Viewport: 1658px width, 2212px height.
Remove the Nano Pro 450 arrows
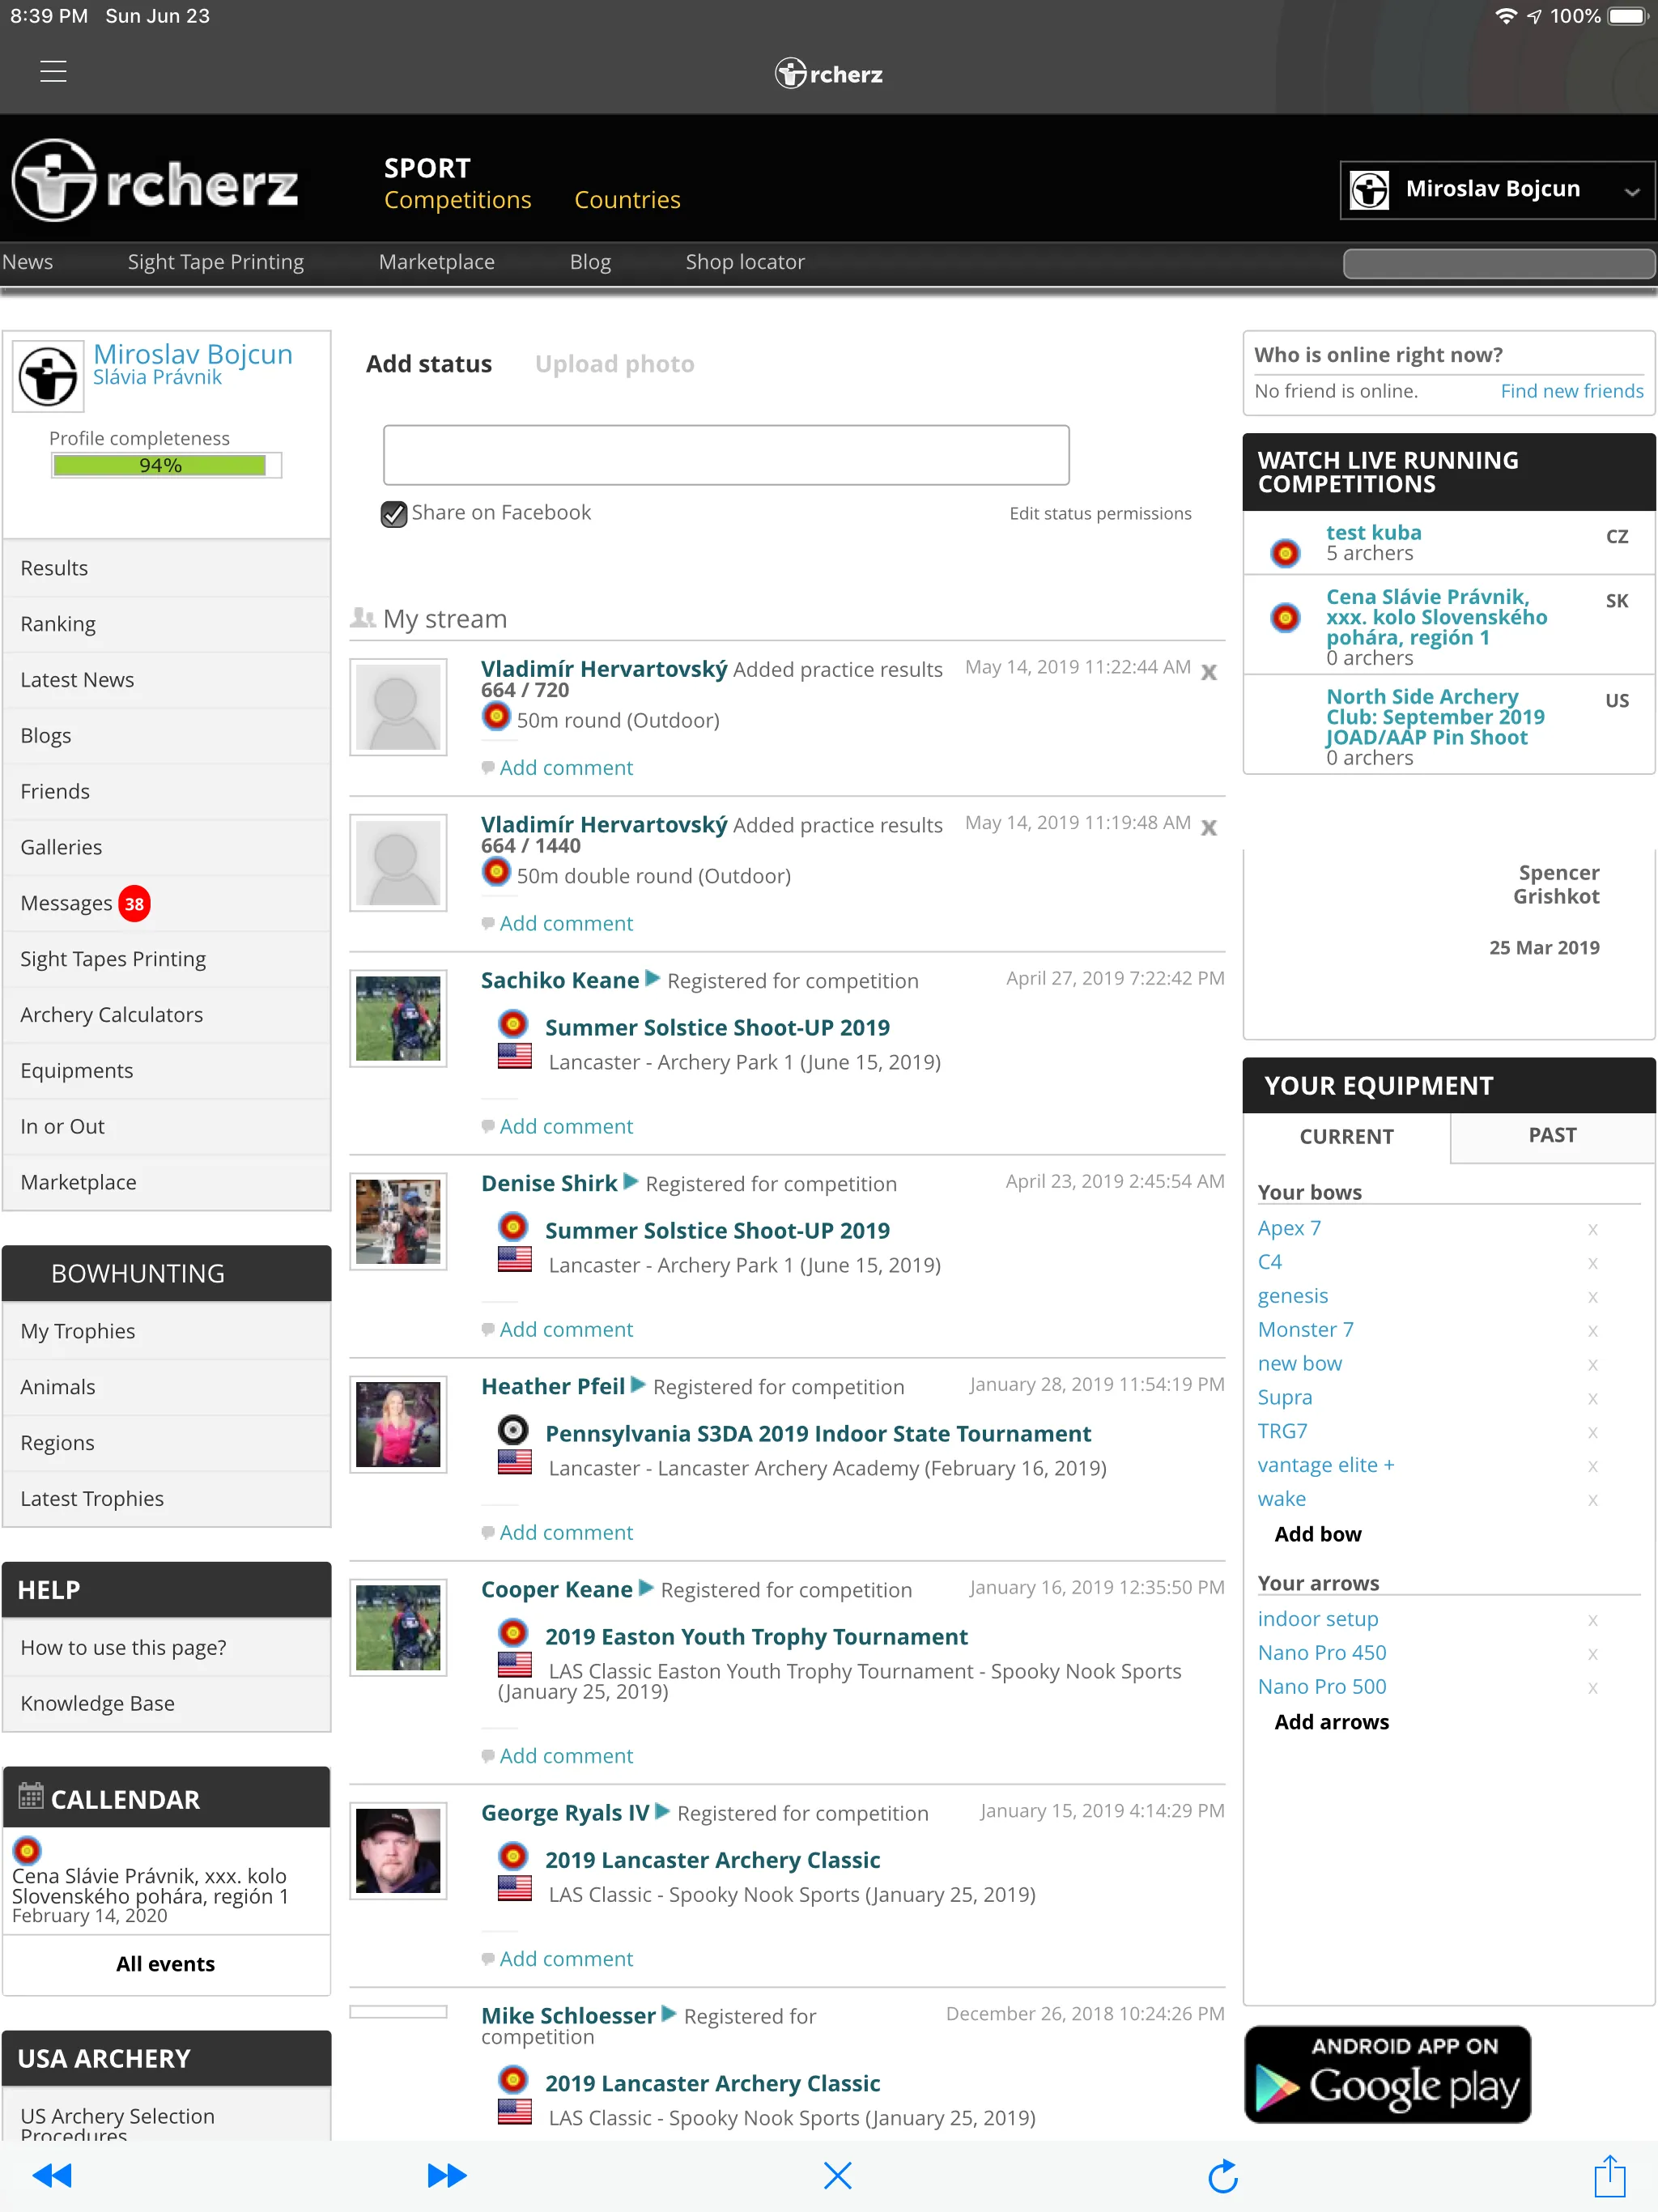click(1593, 1654)
